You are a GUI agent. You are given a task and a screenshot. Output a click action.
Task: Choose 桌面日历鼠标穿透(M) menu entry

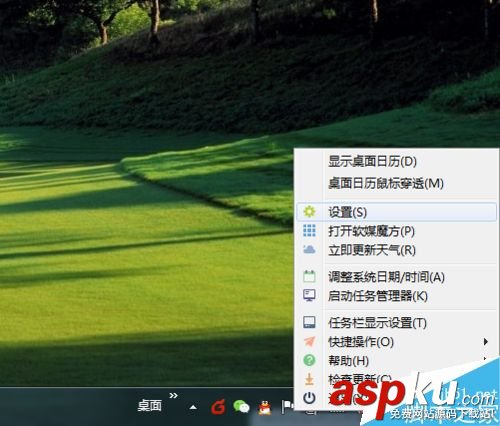point(396,183)
